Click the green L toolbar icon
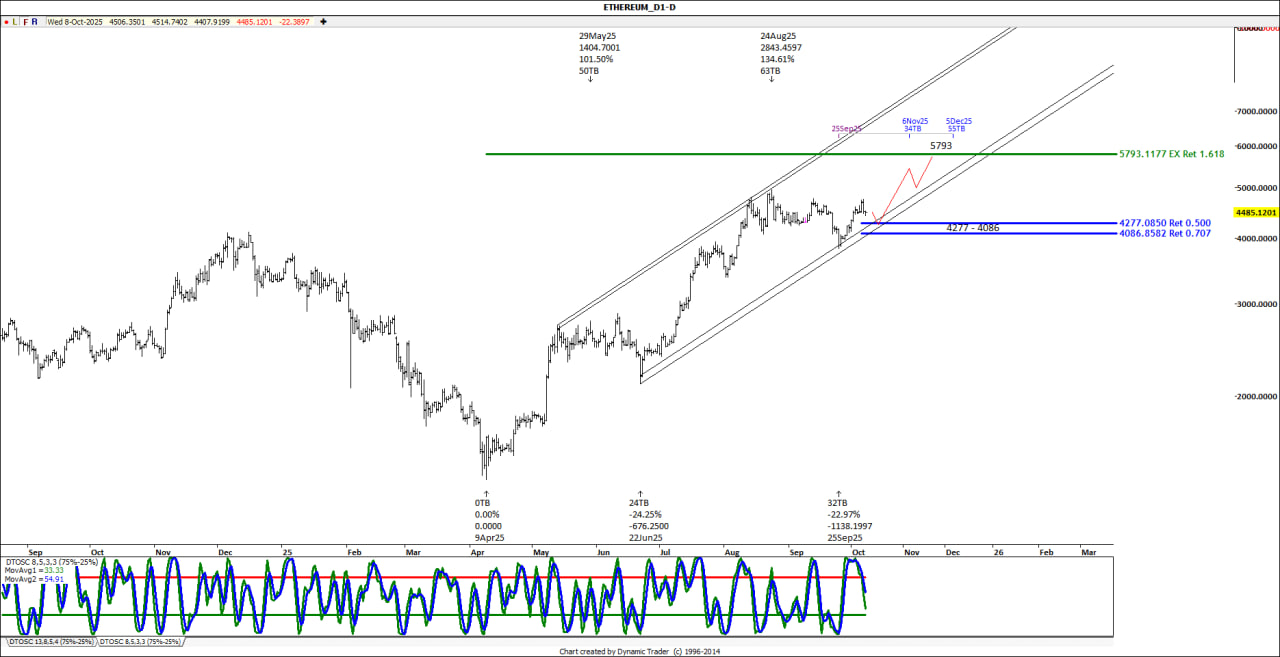This screenshot has width=1280, height=657. pyautogui.click(x=16, y=20)
